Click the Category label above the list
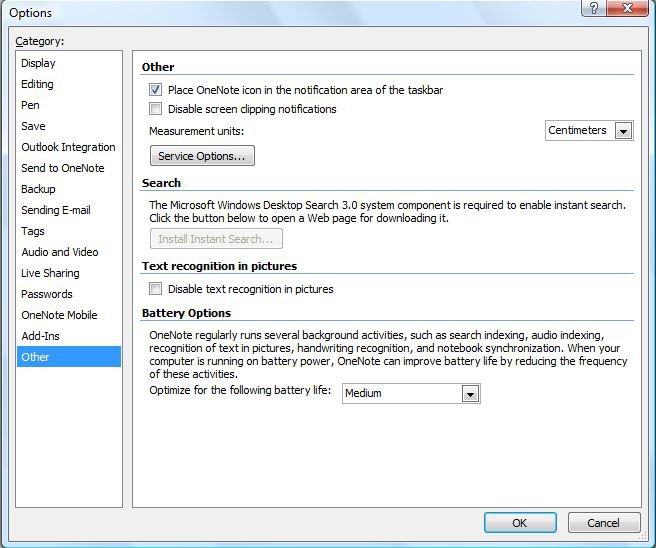 [40, 41]
